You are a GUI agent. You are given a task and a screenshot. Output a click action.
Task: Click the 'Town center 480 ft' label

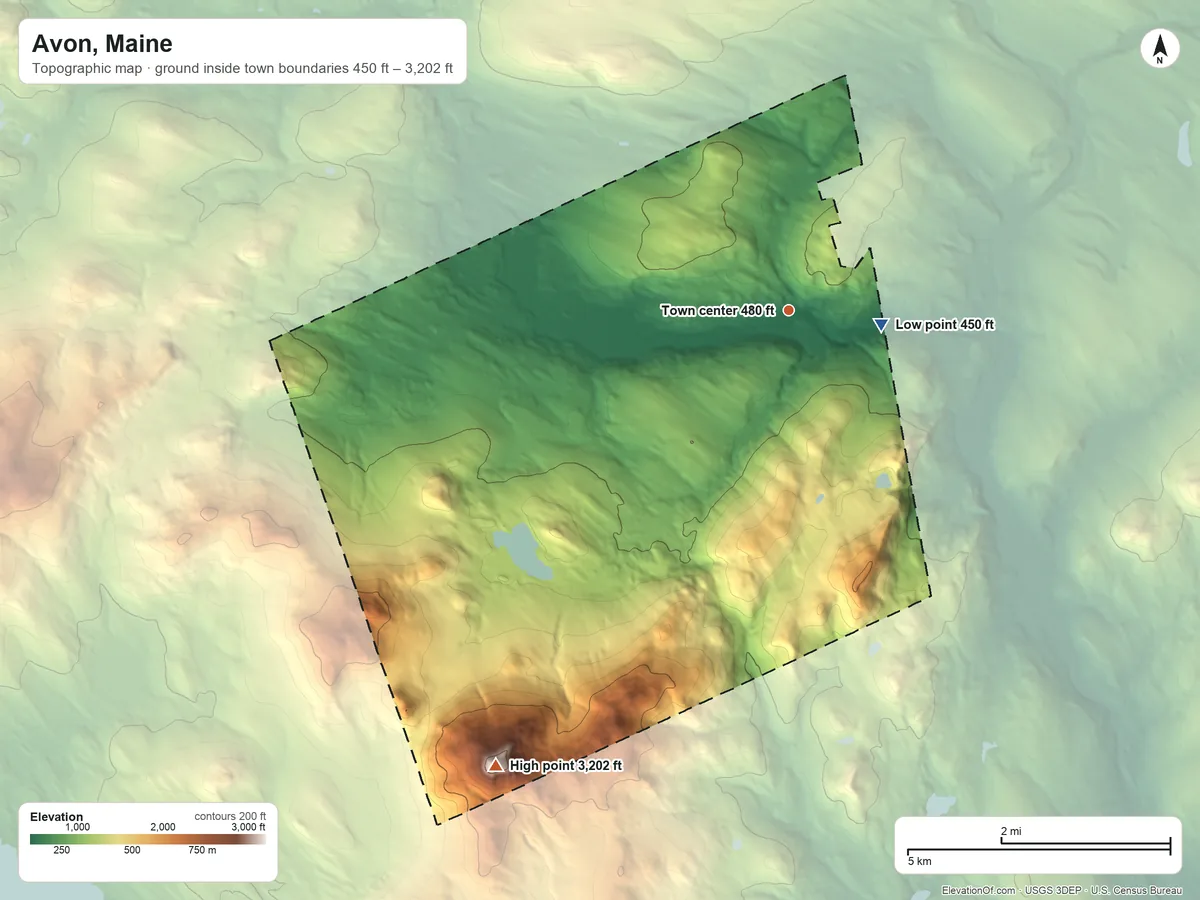718,311
